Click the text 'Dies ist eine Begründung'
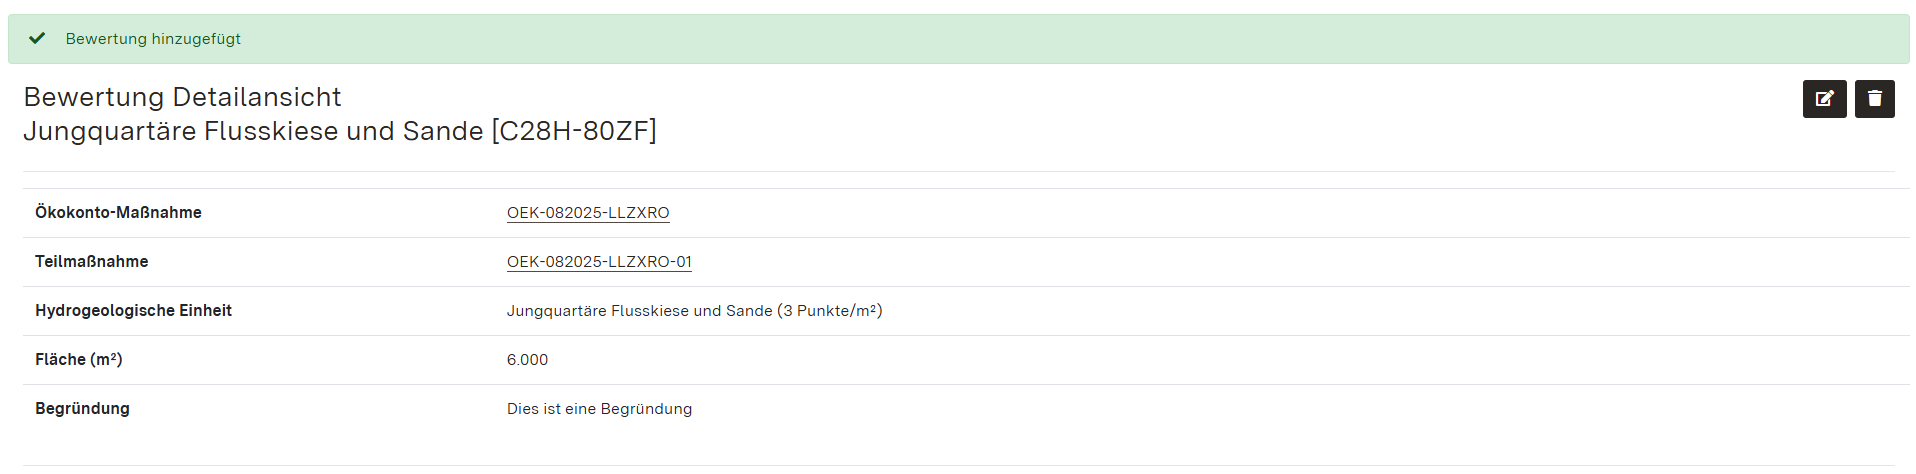1916x474 pixels. (x=599, y=409)
